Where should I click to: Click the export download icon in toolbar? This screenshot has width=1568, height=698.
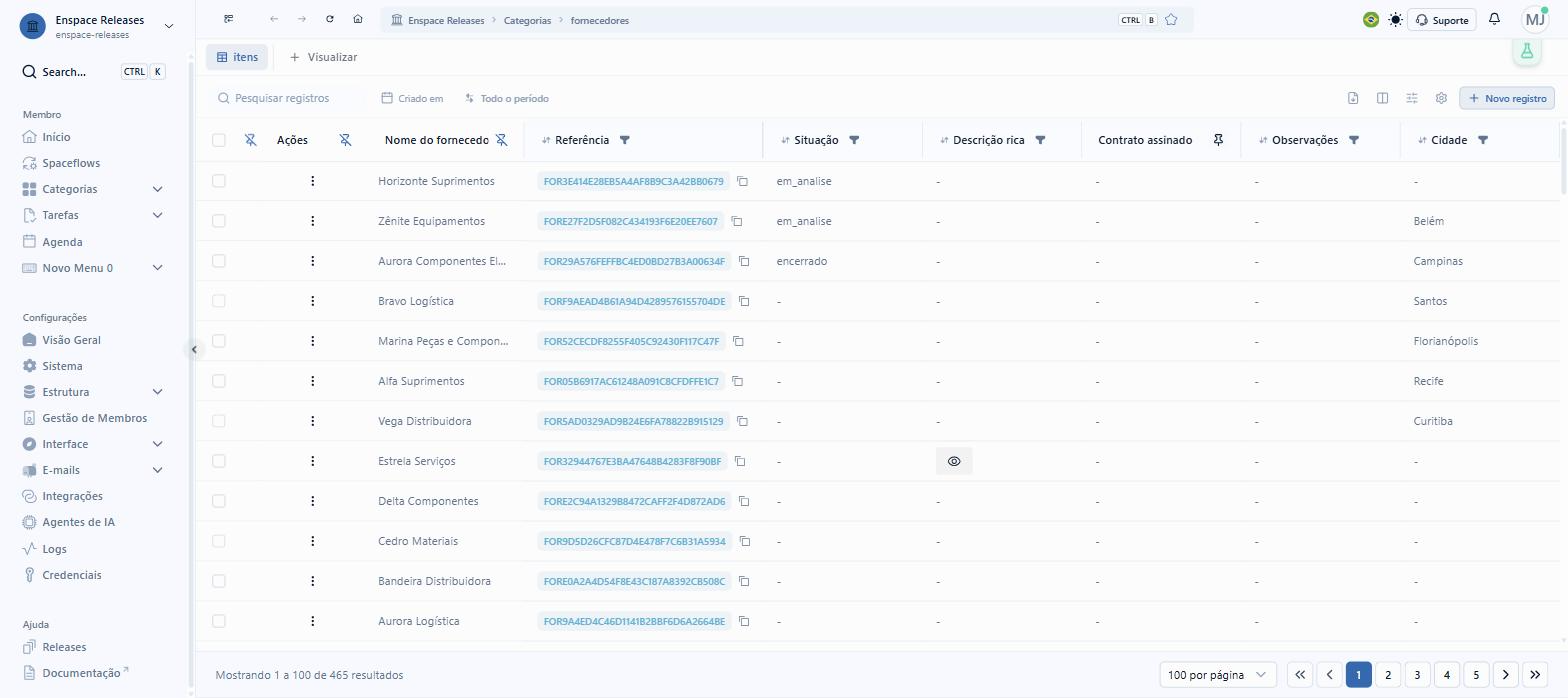click(x=1353, y=98)
